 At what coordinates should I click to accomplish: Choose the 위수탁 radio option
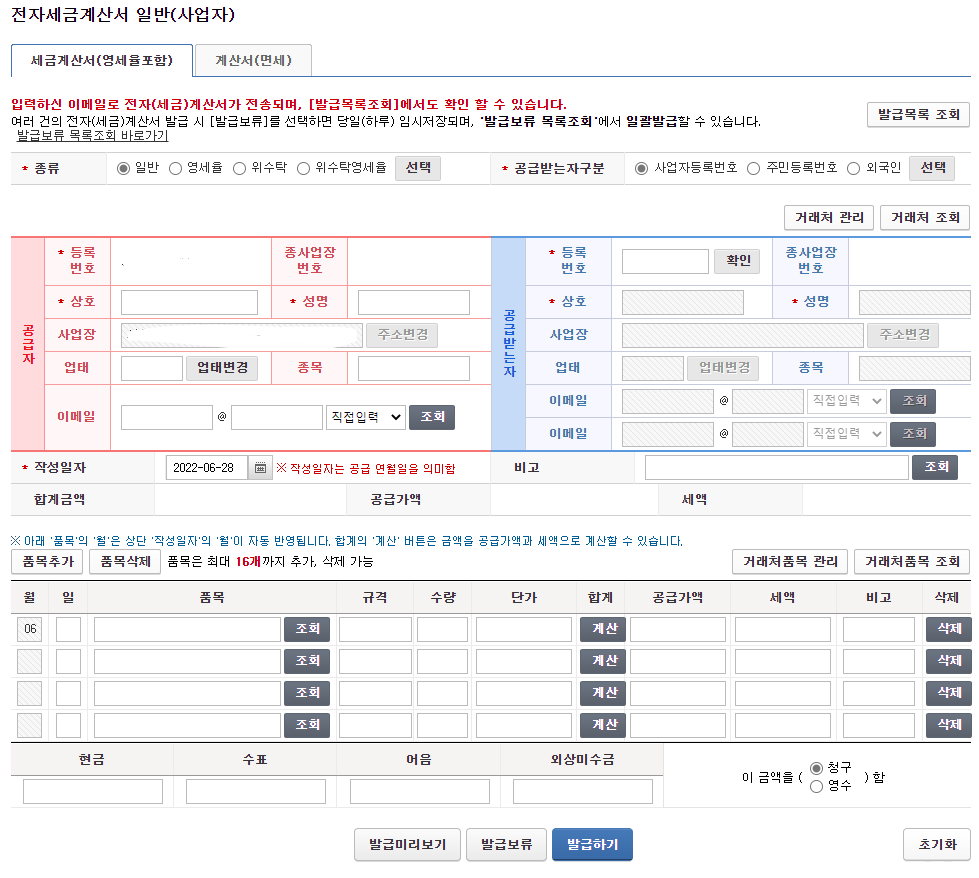(239, 168)
